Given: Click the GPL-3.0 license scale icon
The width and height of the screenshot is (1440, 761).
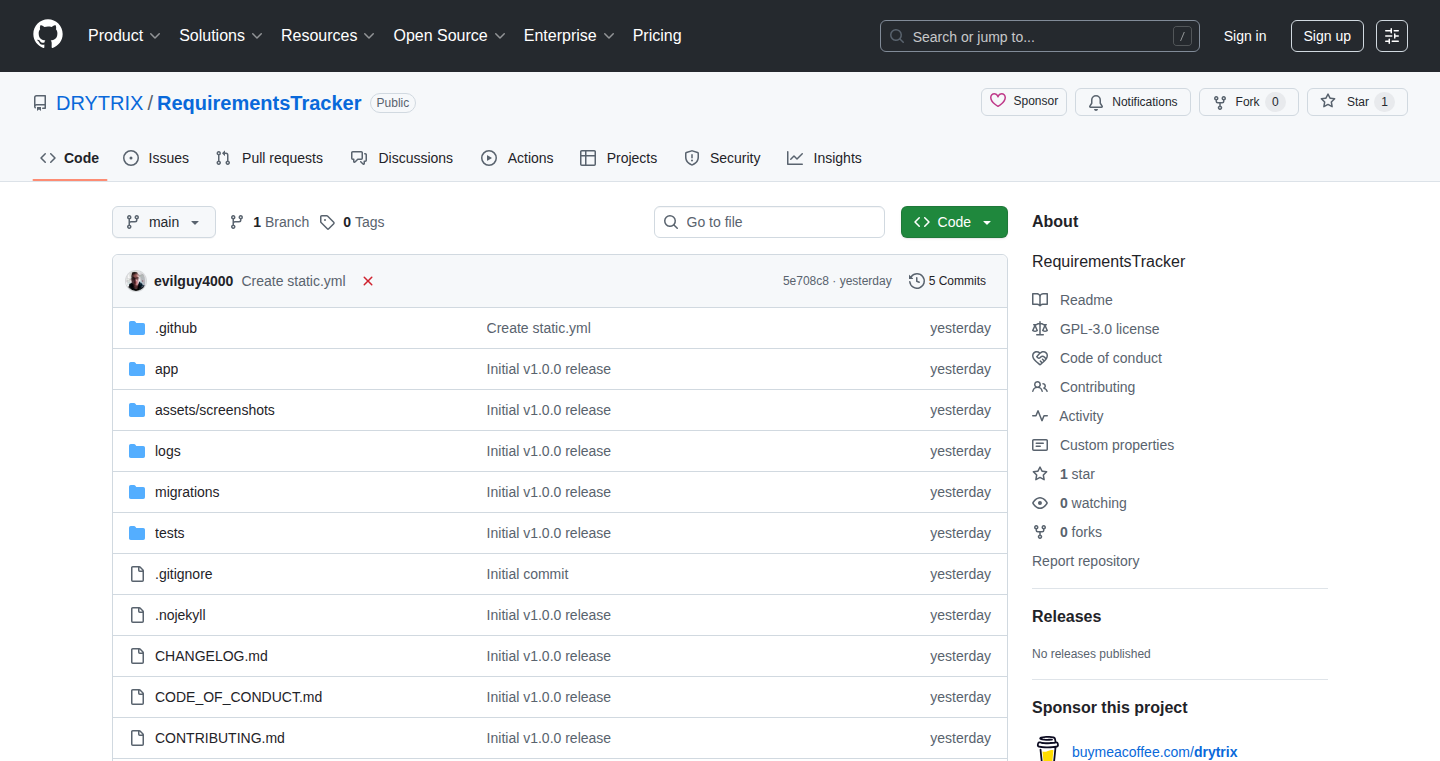Looking at the screenshot, I should coord(1040,329).
